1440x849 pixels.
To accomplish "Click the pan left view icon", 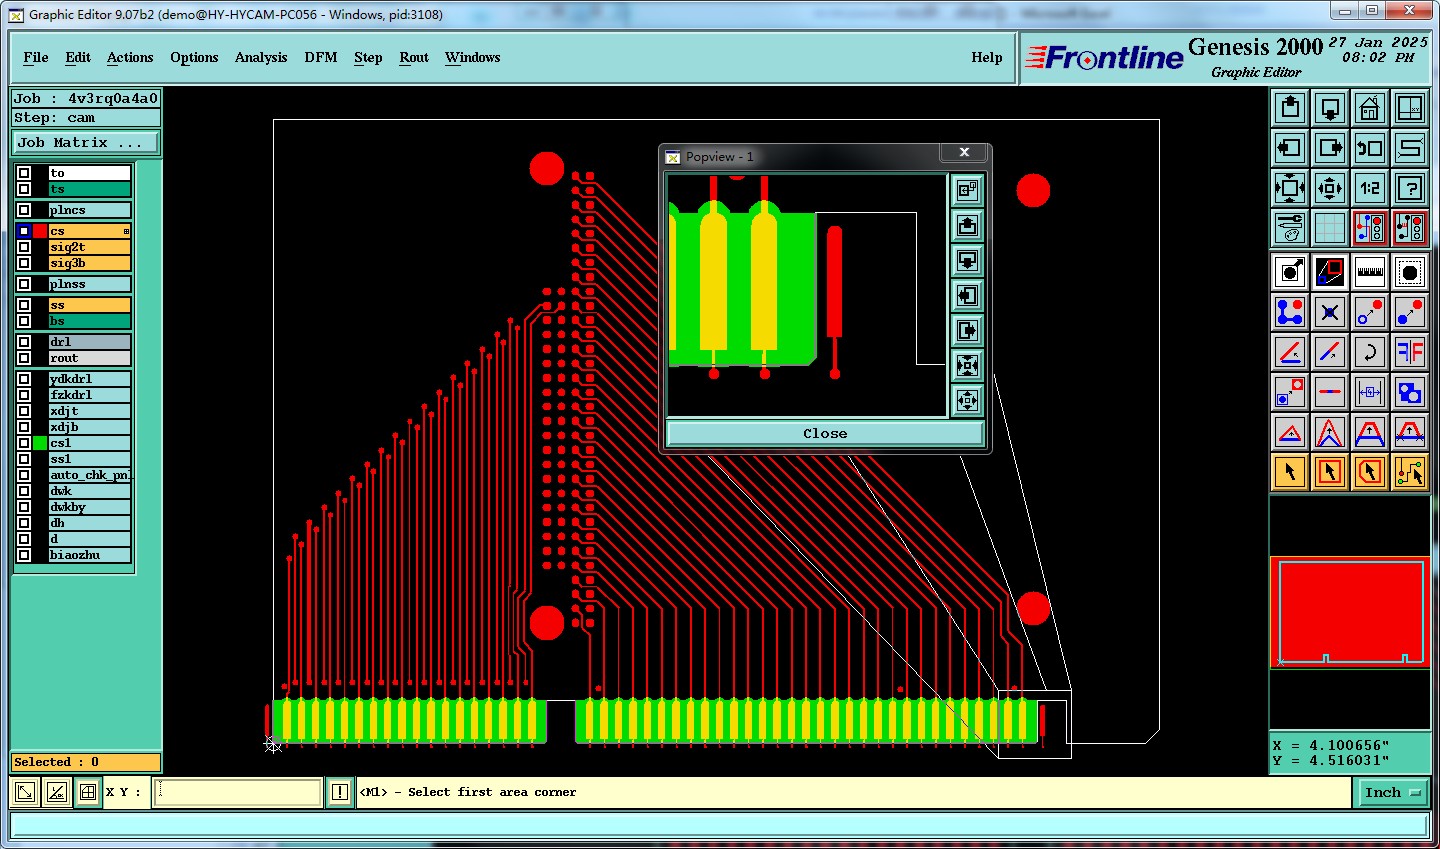I will 1290,148.
